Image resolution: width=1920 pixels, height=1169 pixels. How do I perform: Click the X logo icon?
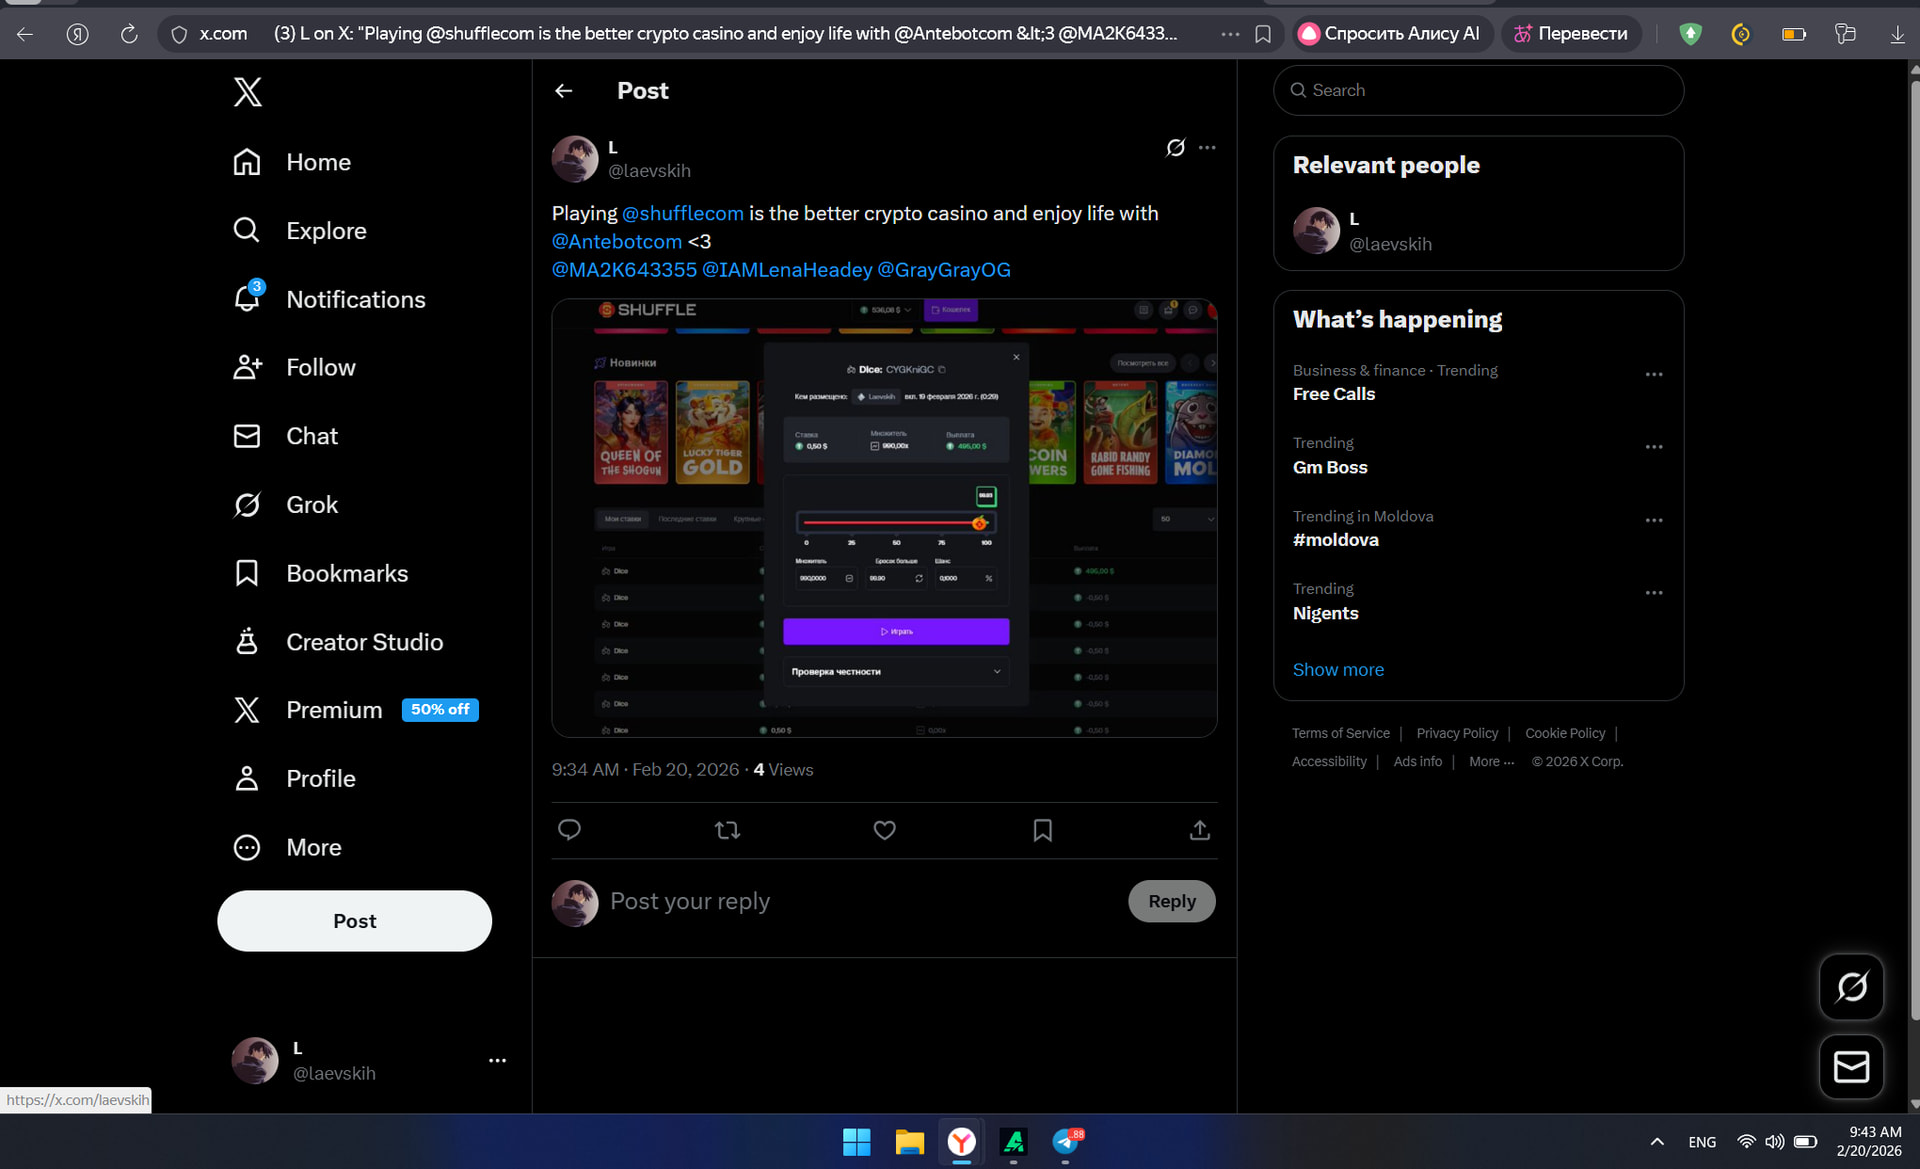click(247, 92)
